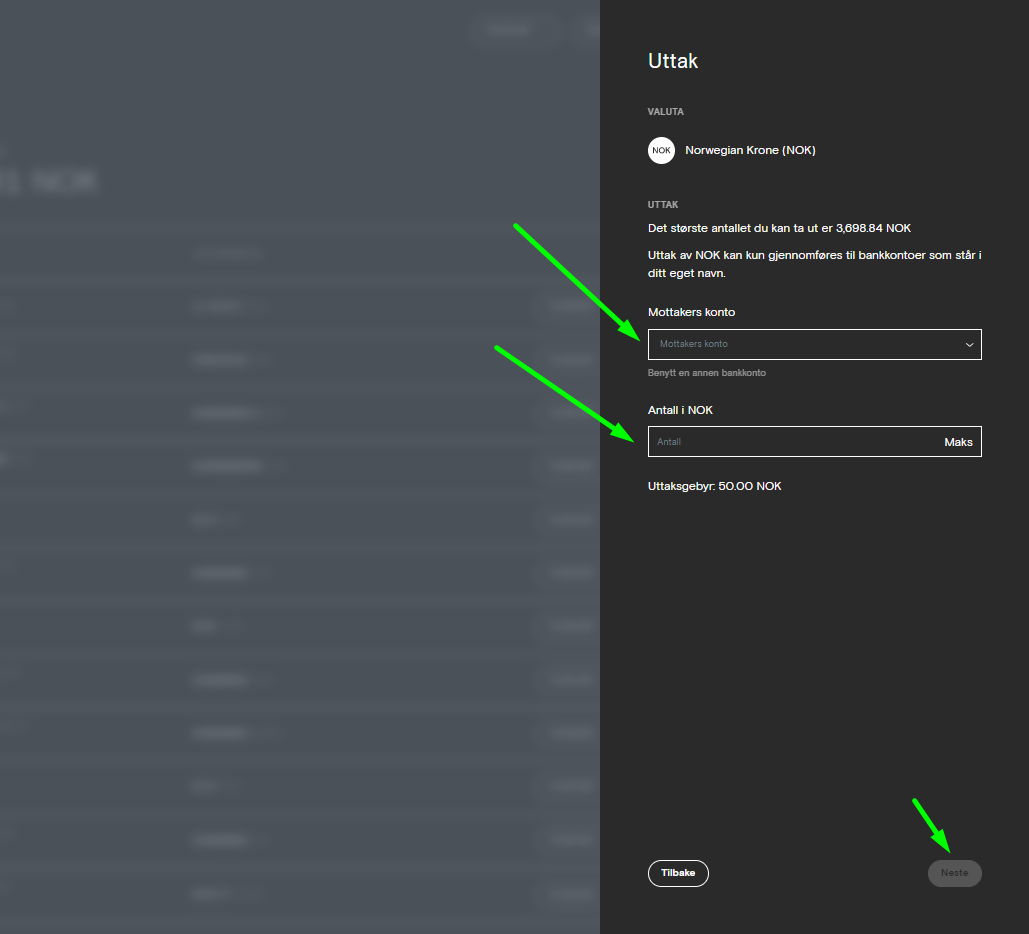
Task: Click the NOK currency circle icon
Action: [x=662, y=150]
